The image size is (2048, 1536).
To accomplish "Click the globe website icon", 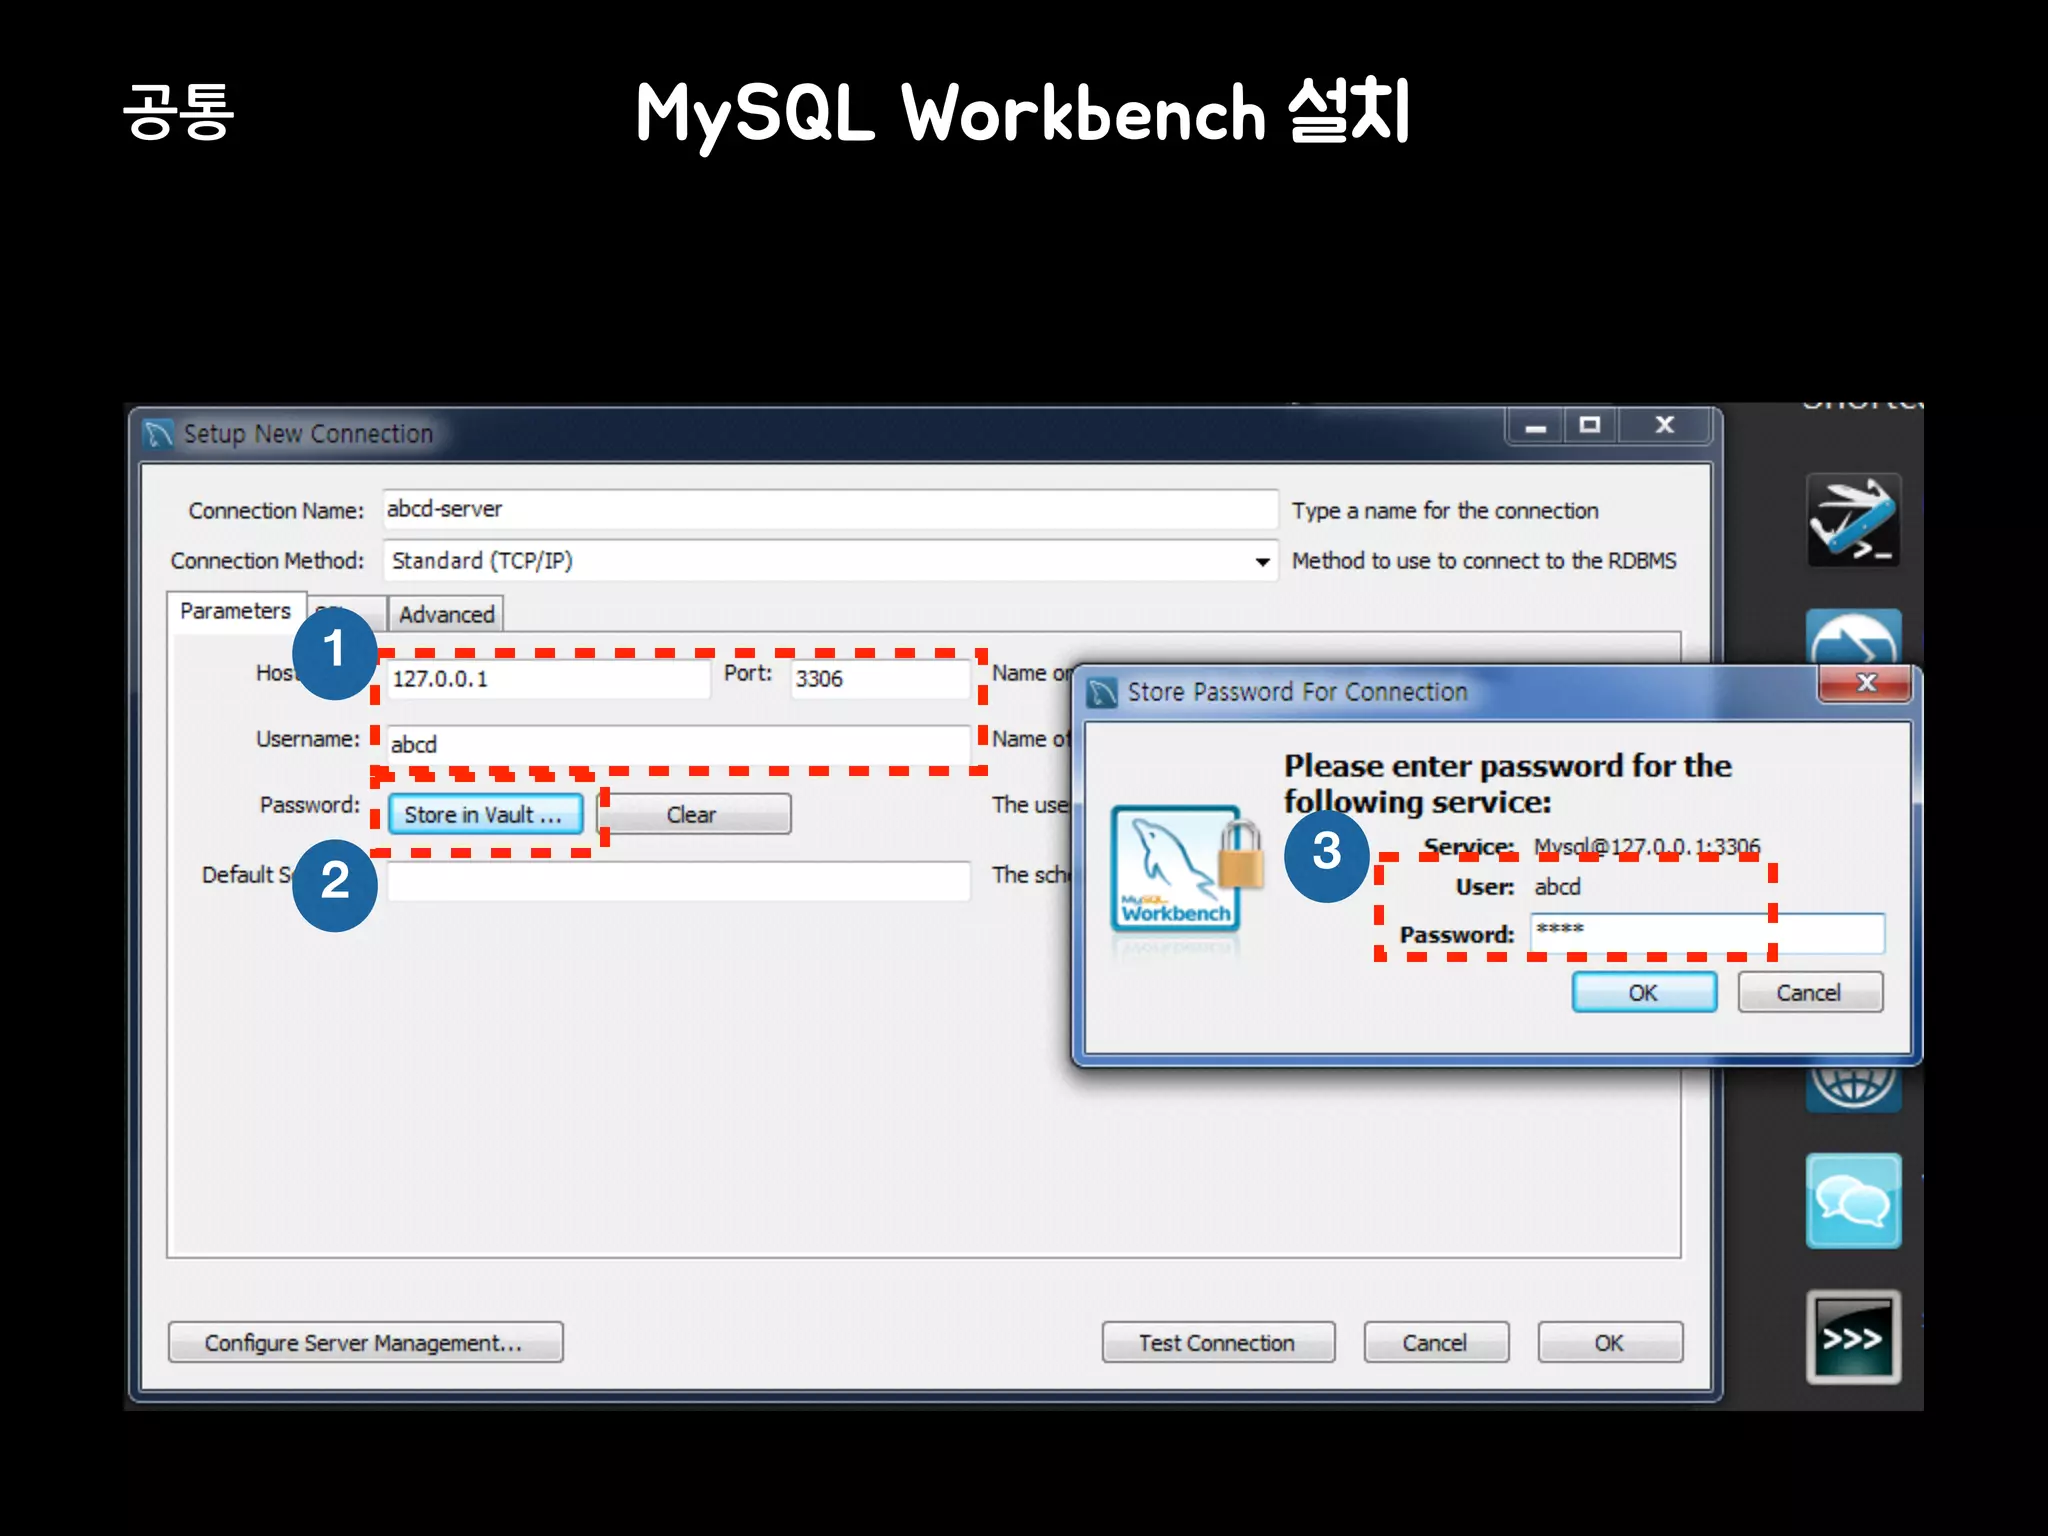I will click(1853, 1088).
